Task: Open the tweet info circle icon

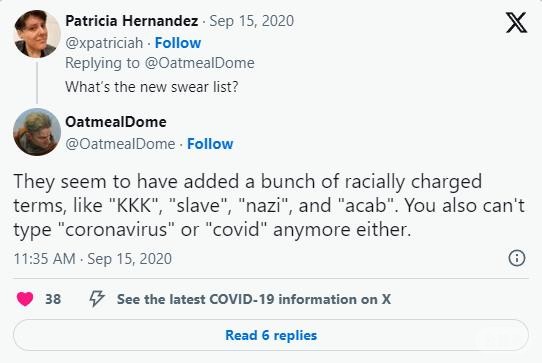Action: (517, 258)
